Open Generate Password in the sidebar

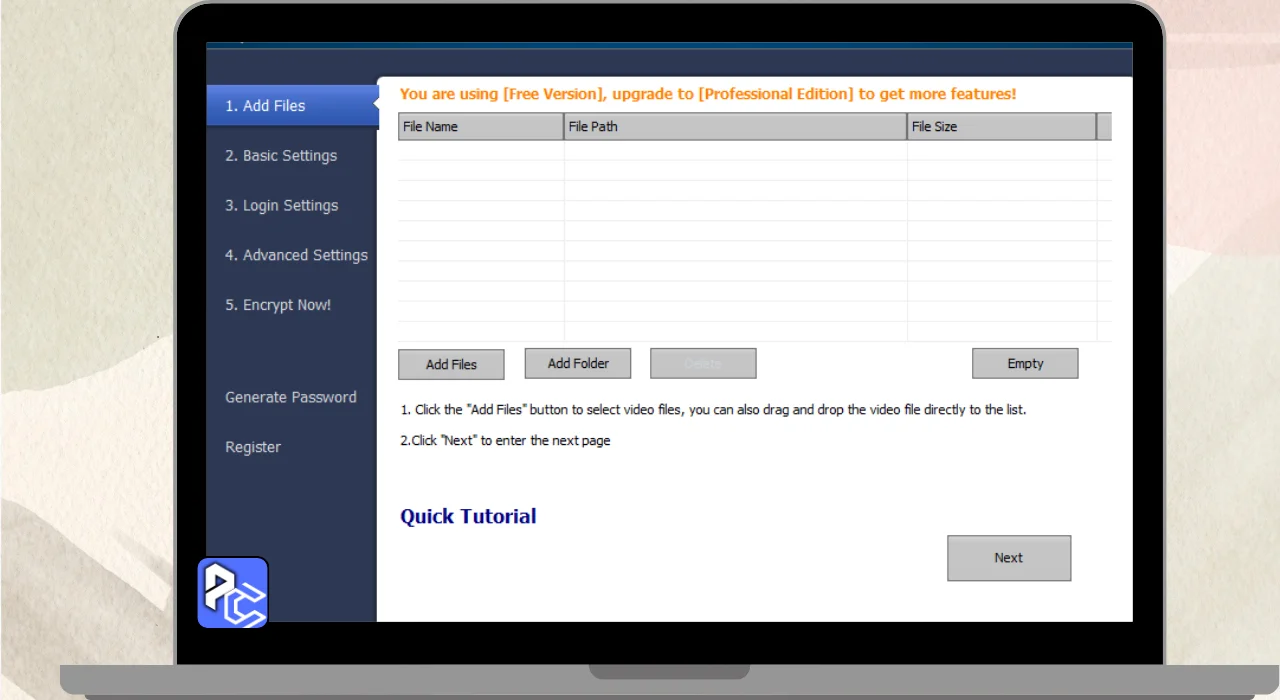(x=291, y=398)
